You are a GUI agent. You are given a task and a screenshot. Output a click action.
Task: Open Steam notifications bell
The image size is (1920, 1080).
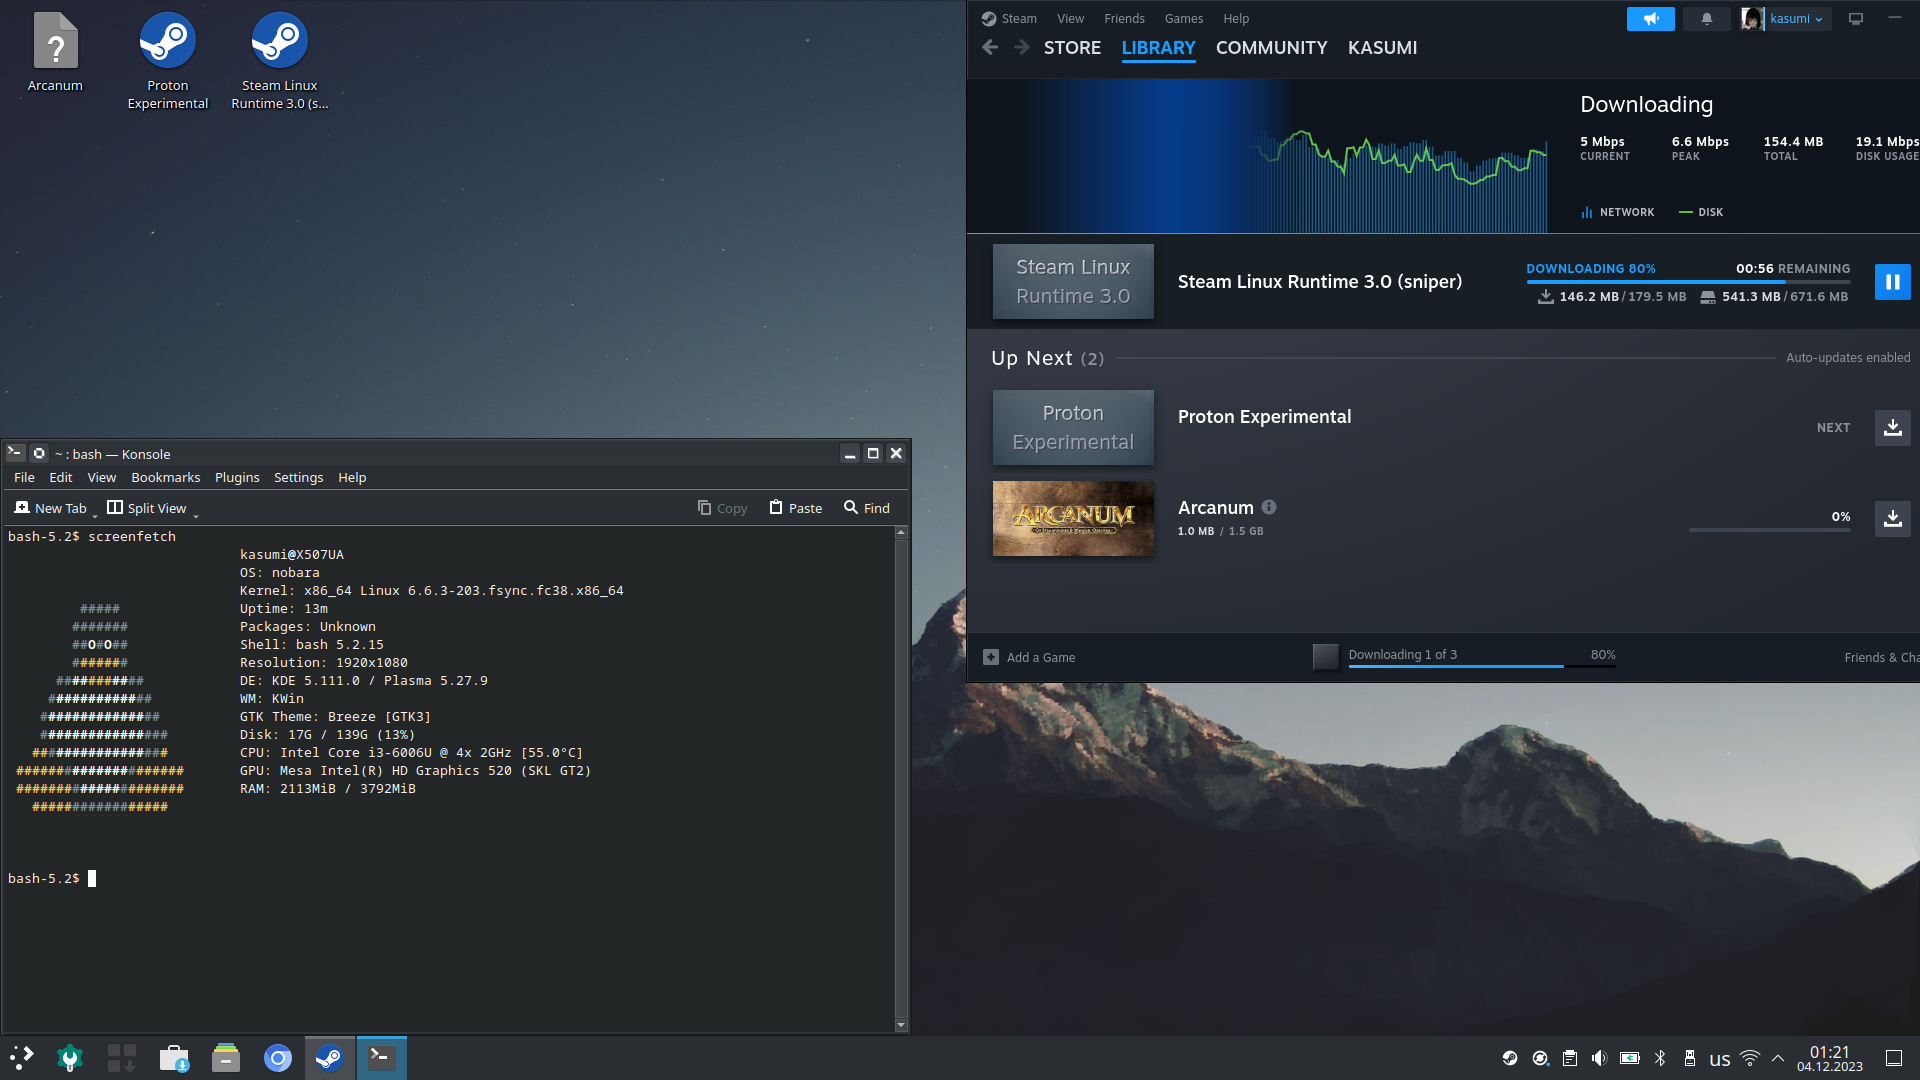point(1707,19)
